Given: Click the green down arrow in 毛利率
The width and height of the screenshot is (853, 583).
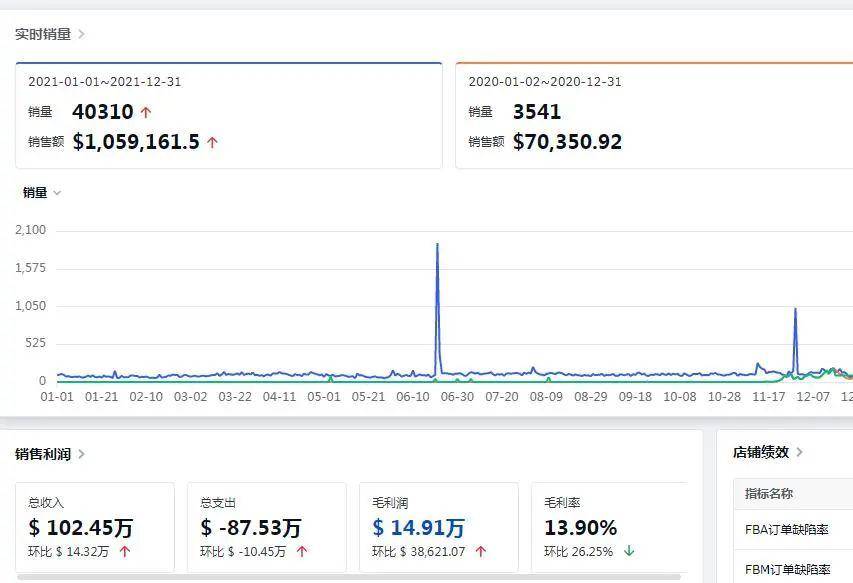Looking at the screenshot, I should [x=629, y=551].
